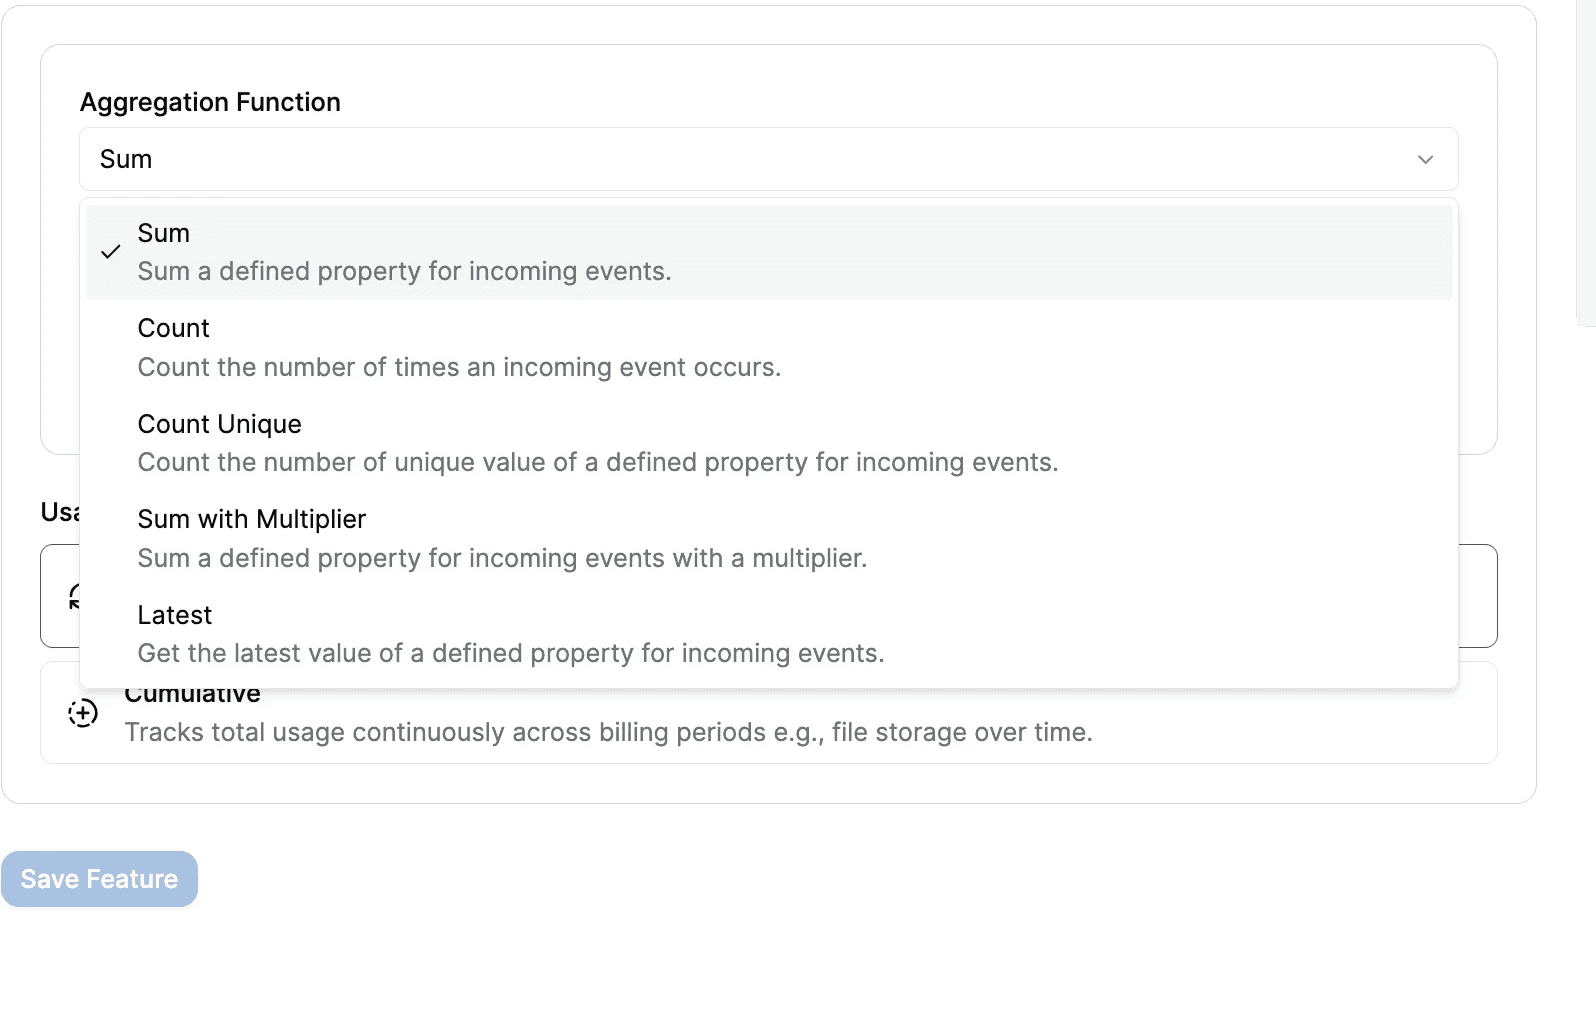Click the Cumulative dashed-circle plus icon
The width and height of the screenshot is (1596, 1012).
click(x=83, y=713)
